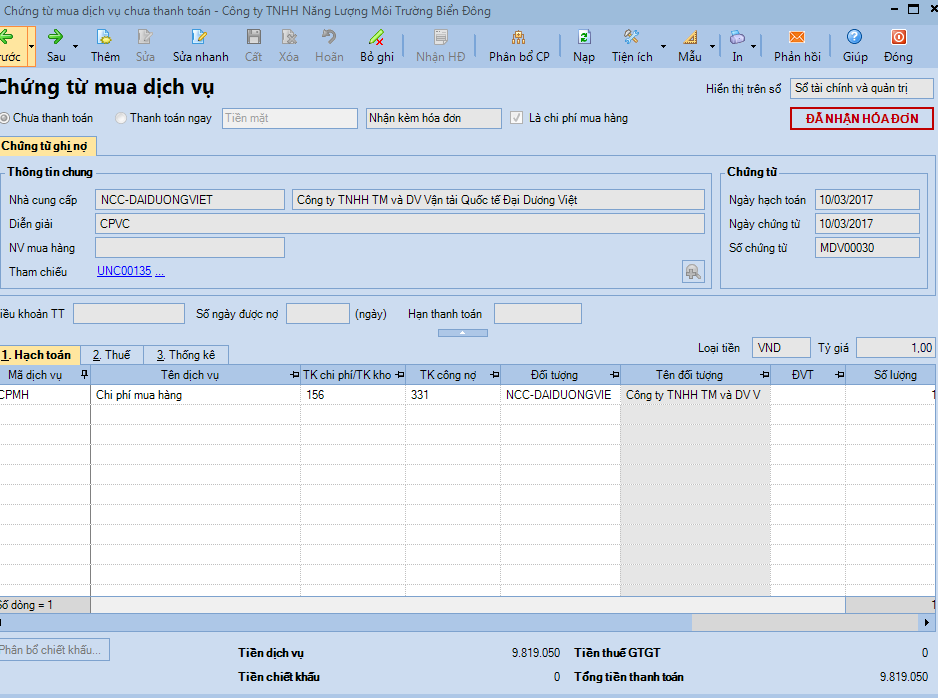This screenshot has width=938, height=698.
Task: Reload data with the Nạp icon
Action: click(x=584, y=45)
